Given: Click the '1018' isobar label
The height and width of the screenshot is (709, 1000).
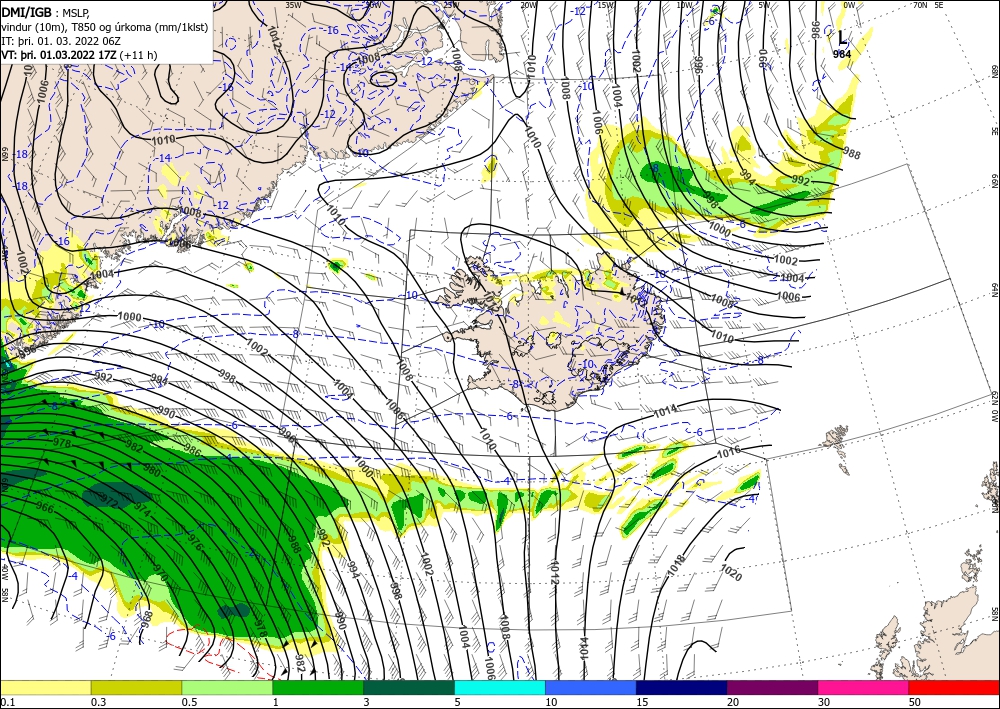Looking at the screenshot, I should [x=677, y=566].
